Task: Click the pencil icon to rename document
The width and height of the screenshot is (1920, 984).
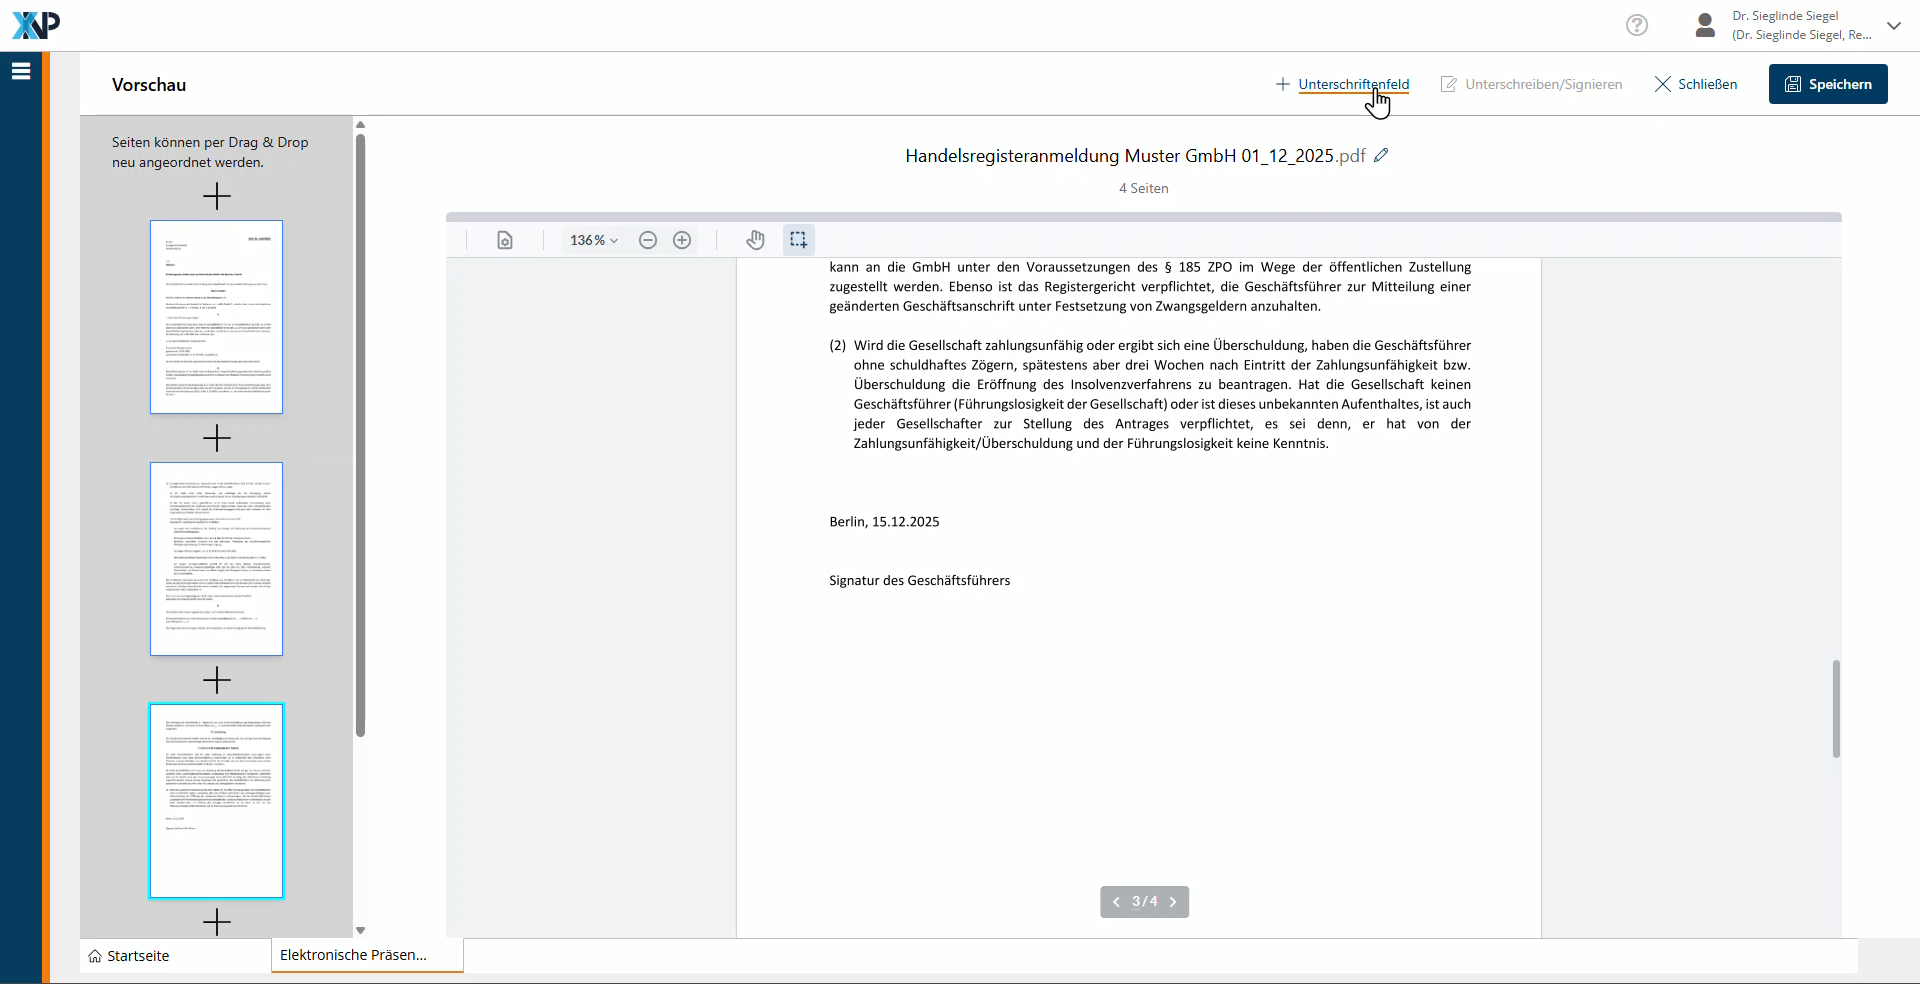Action: click(1381, 156)
